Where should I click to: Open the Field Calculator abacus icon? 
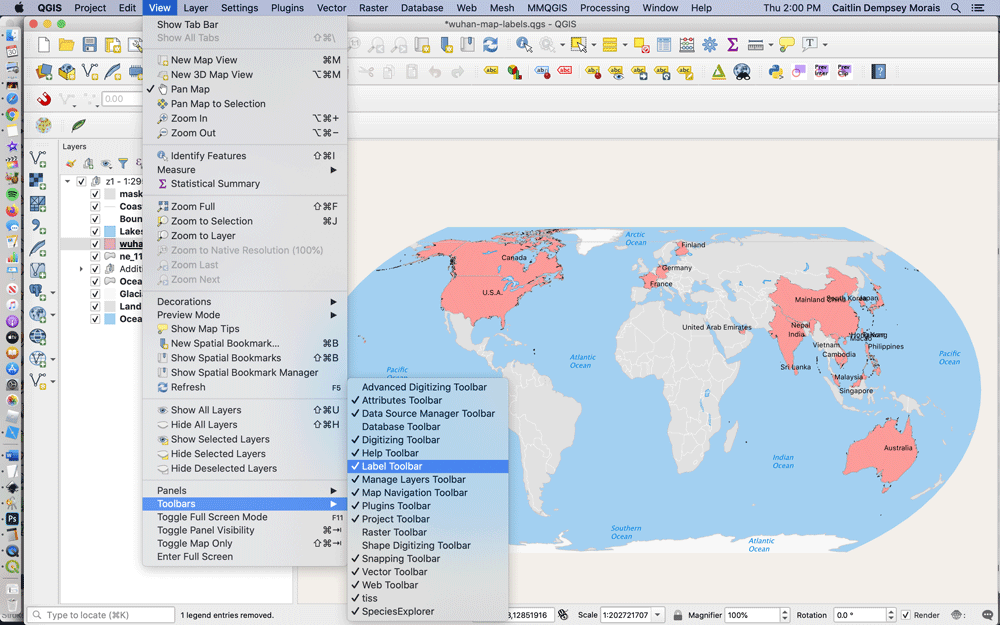point(687,45)
